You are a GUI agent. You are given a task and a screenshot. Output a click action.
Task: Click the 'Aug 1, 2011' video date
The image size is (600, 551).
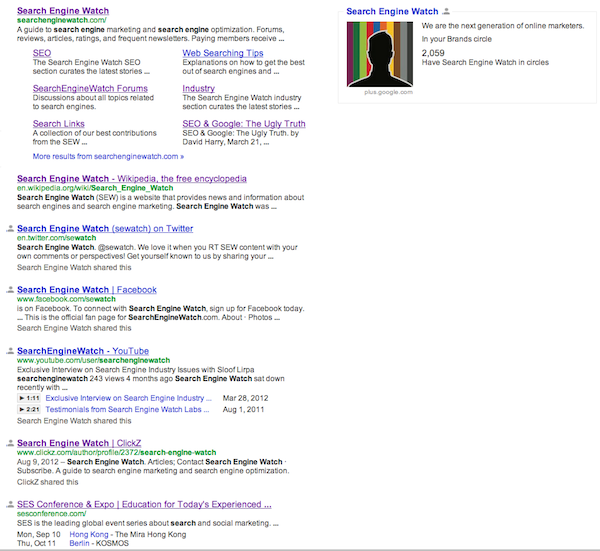pos(243,409)
